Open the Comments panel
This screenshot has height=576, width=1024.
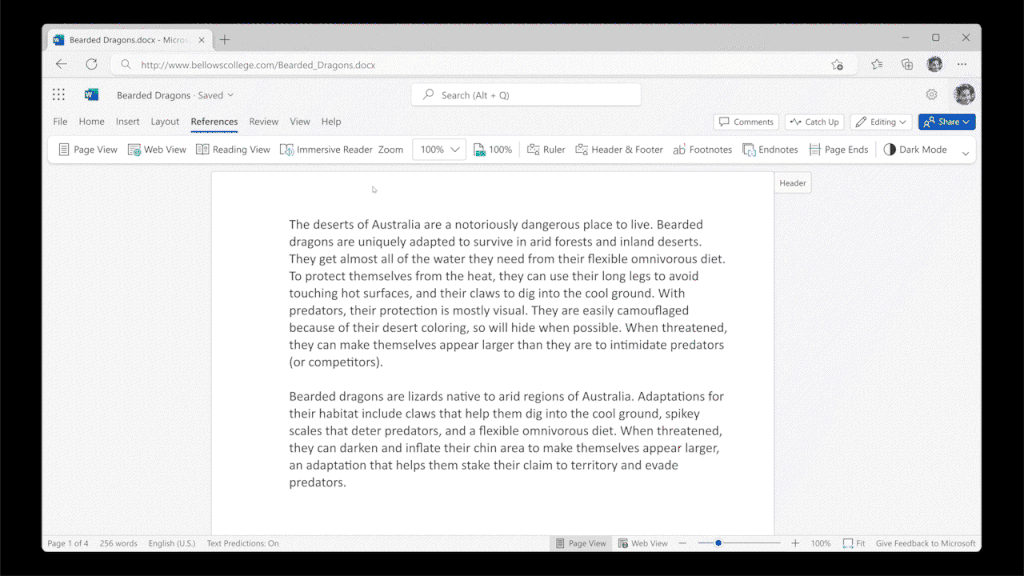746,121
